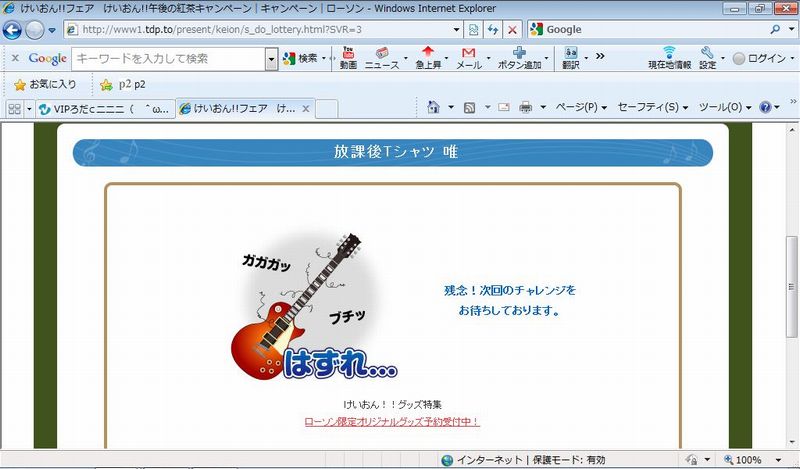Click the ローソン限定オリジナルグッズ予約受付中 link
Viewport: 800px width, 469px height.
pos(392,422)
